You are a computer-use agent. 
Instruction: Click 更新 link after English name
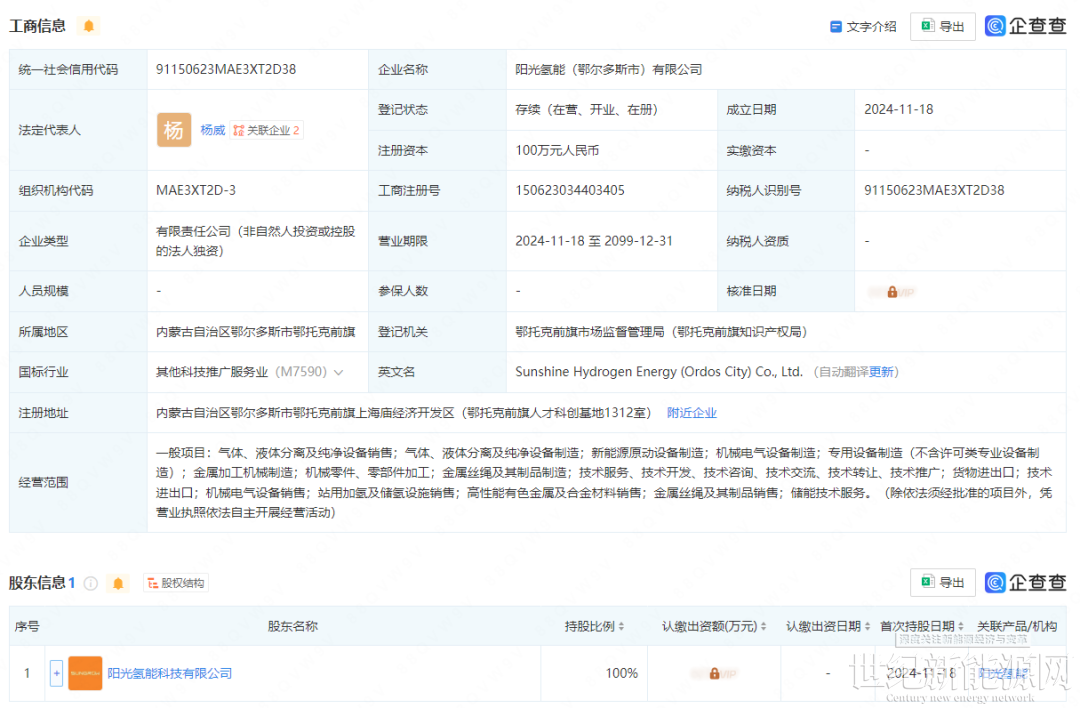[x=881, y=372]
